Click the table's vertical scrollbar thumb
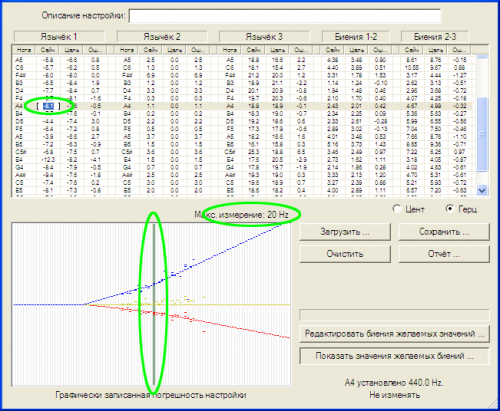The width and height of the screenshot is (500, 411). [x=482, y=134]
